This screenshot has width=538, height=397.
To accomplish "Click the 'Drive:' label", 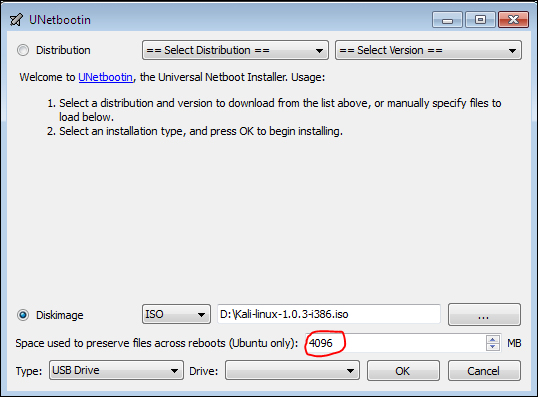I will tap(204, 371).
